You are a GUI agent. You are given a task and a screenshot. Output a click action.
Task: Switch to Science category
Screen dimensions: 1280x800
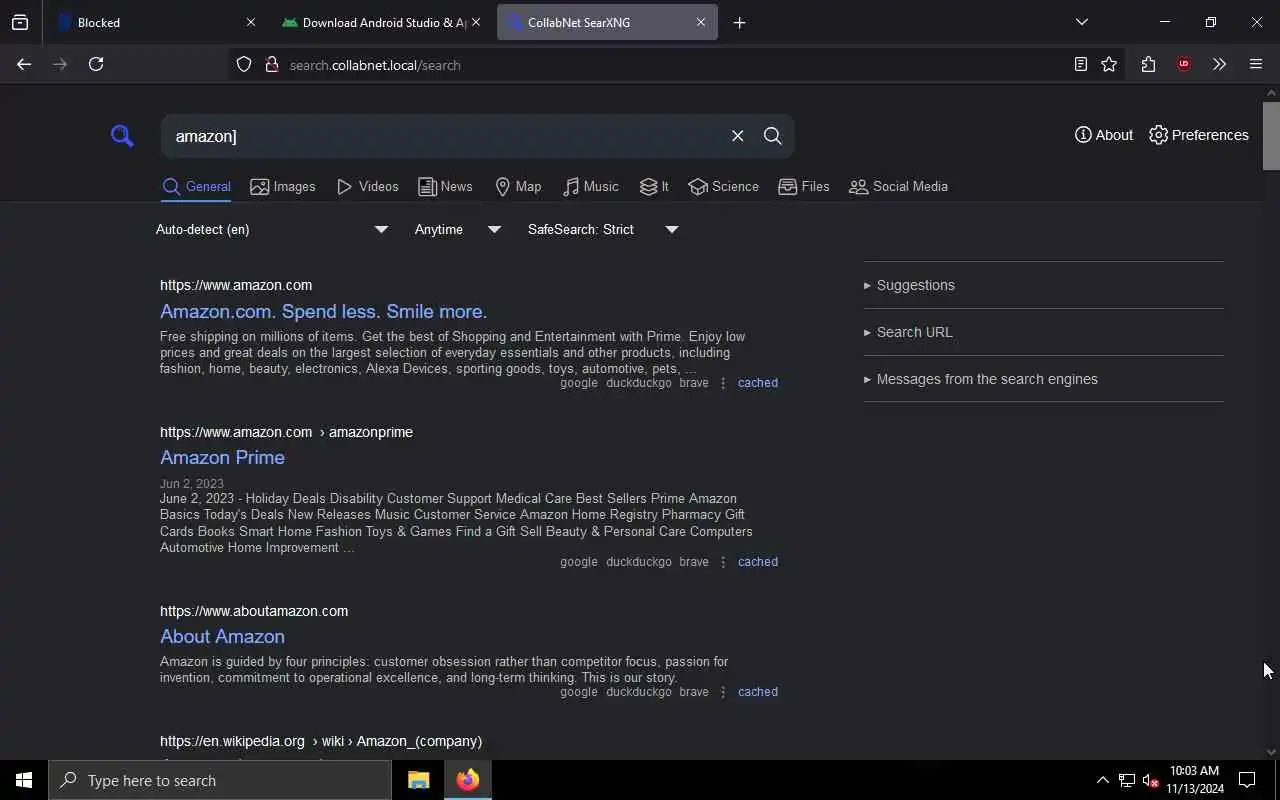[x=723, y=187]
